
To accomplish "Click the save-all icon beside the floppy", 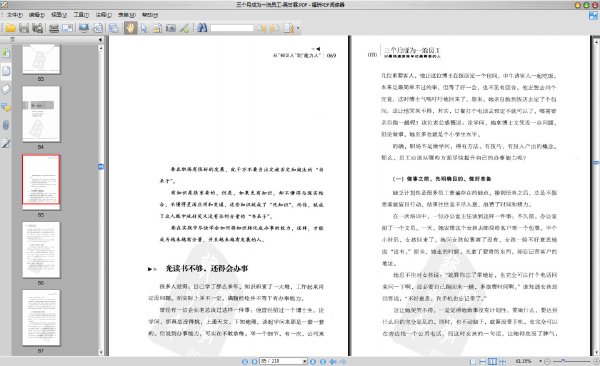I will (x=38, y=28).
